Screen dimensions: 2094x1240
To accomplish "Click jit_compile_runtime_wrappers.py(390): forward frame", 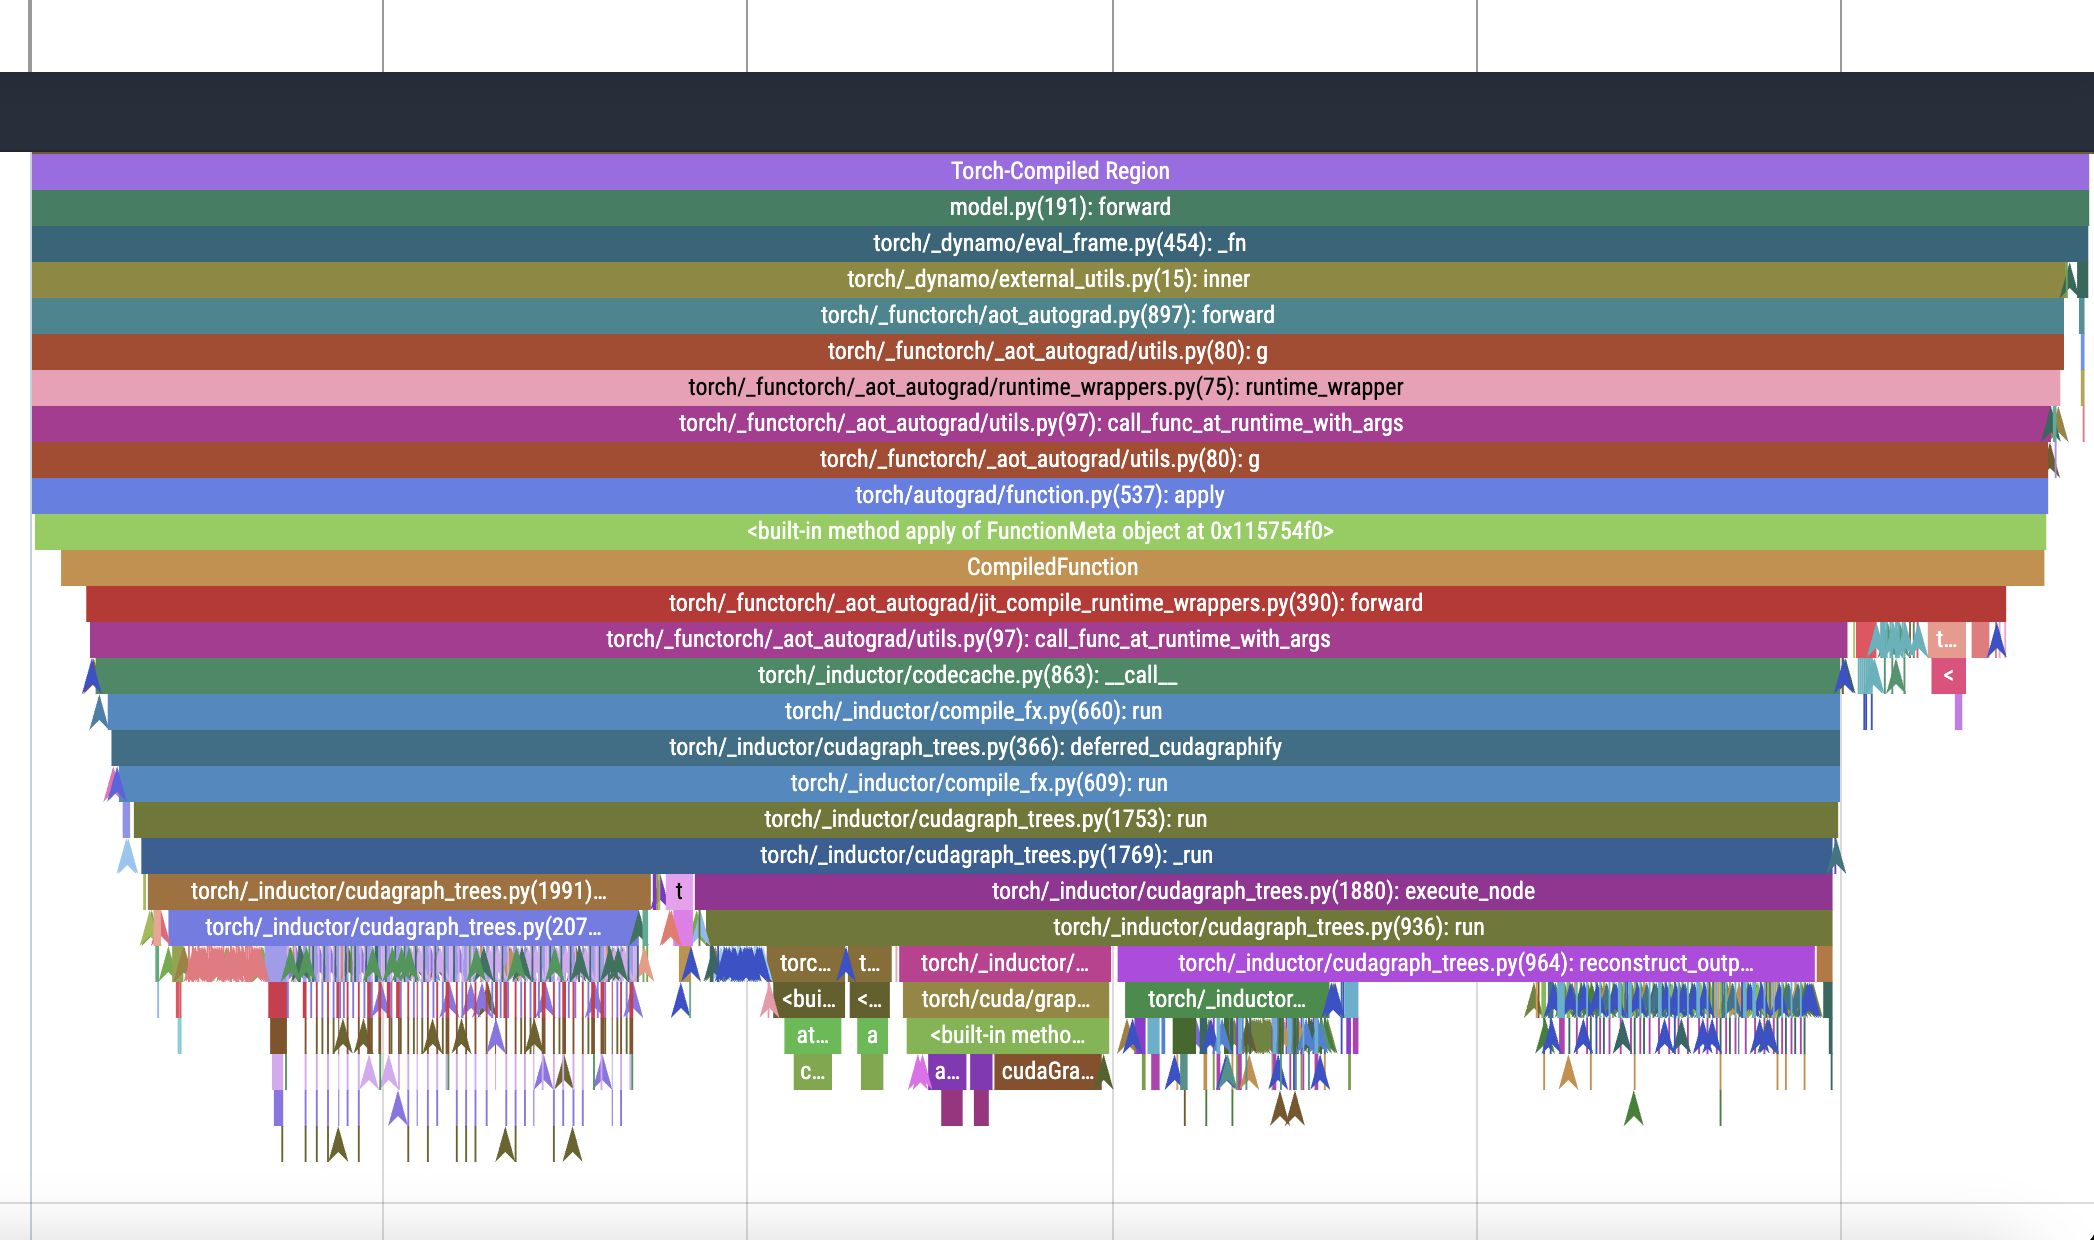I will pos(1045,603).
